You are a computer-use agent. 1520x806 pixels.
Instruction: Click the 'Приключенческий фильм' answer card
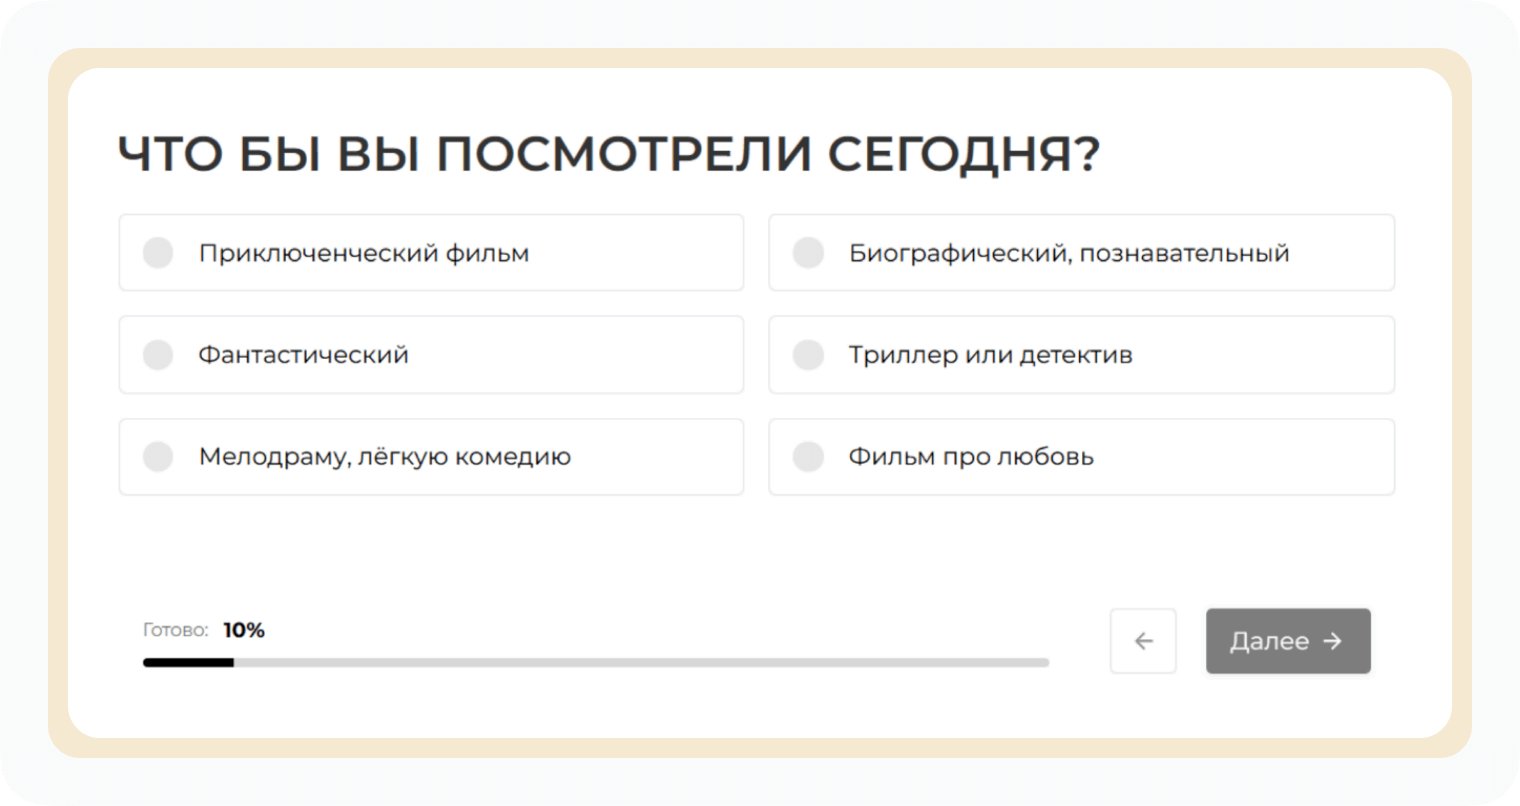click(x=431, y=253)
